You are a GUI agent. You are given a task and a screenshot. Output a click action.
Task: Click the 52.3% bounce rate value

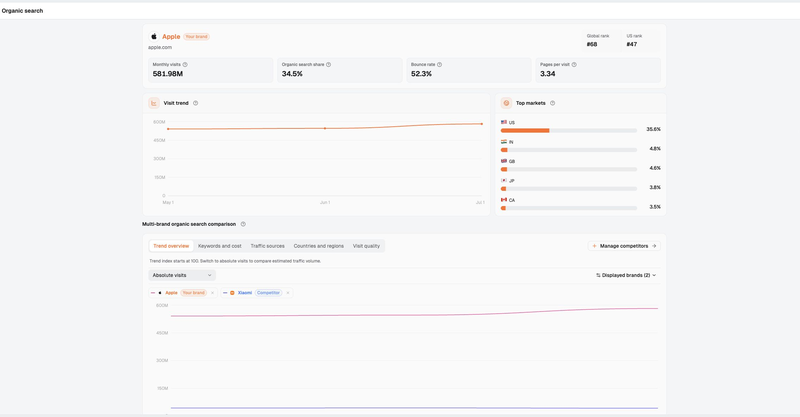coord(421,74)
